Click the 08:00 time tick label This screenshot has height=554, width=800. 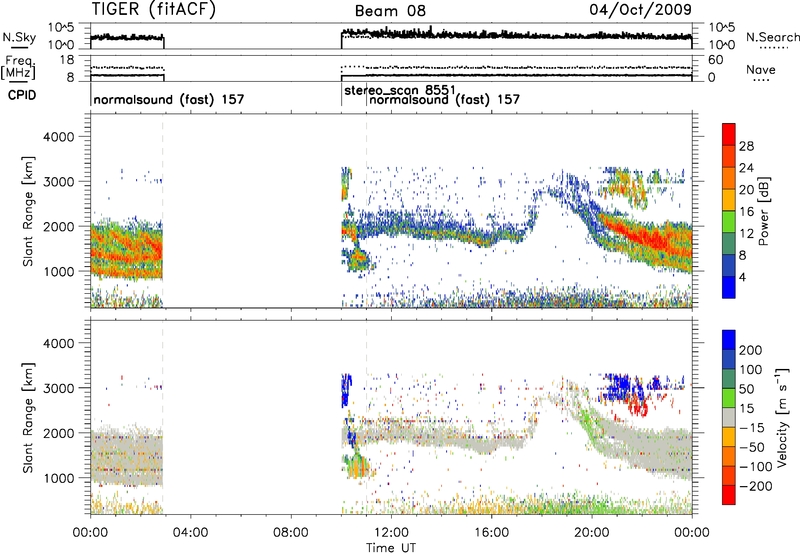tap(291, 533)
